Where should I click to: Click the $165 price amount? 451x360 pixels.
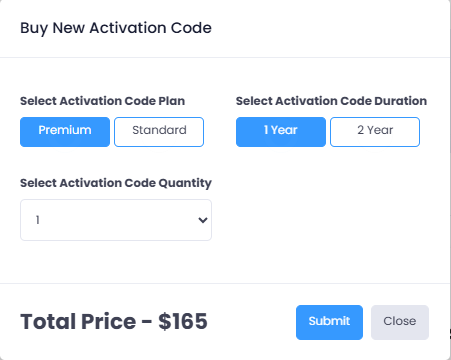[x=183, y=321]
